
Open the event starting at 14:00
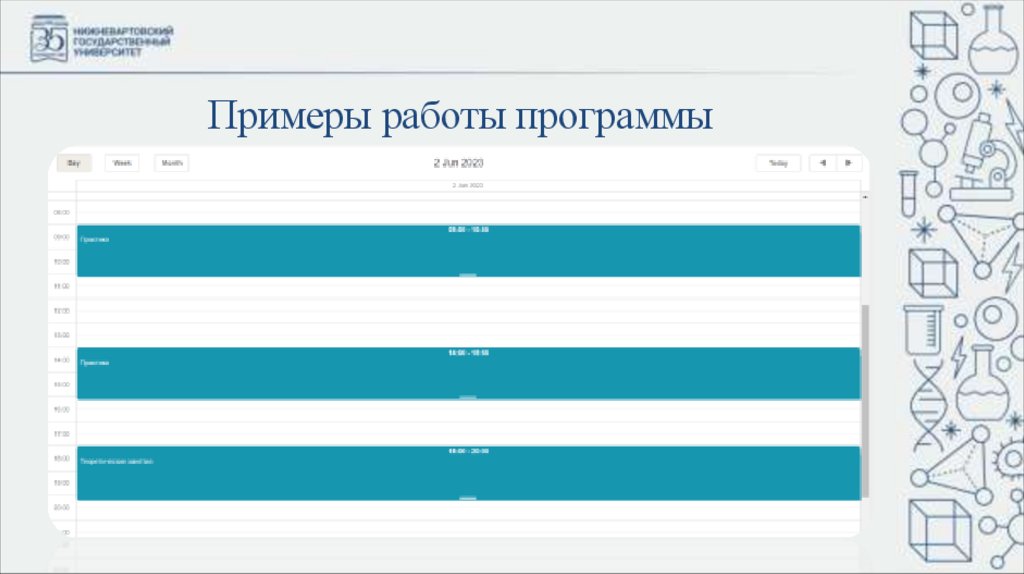click(x=468, y=373)
